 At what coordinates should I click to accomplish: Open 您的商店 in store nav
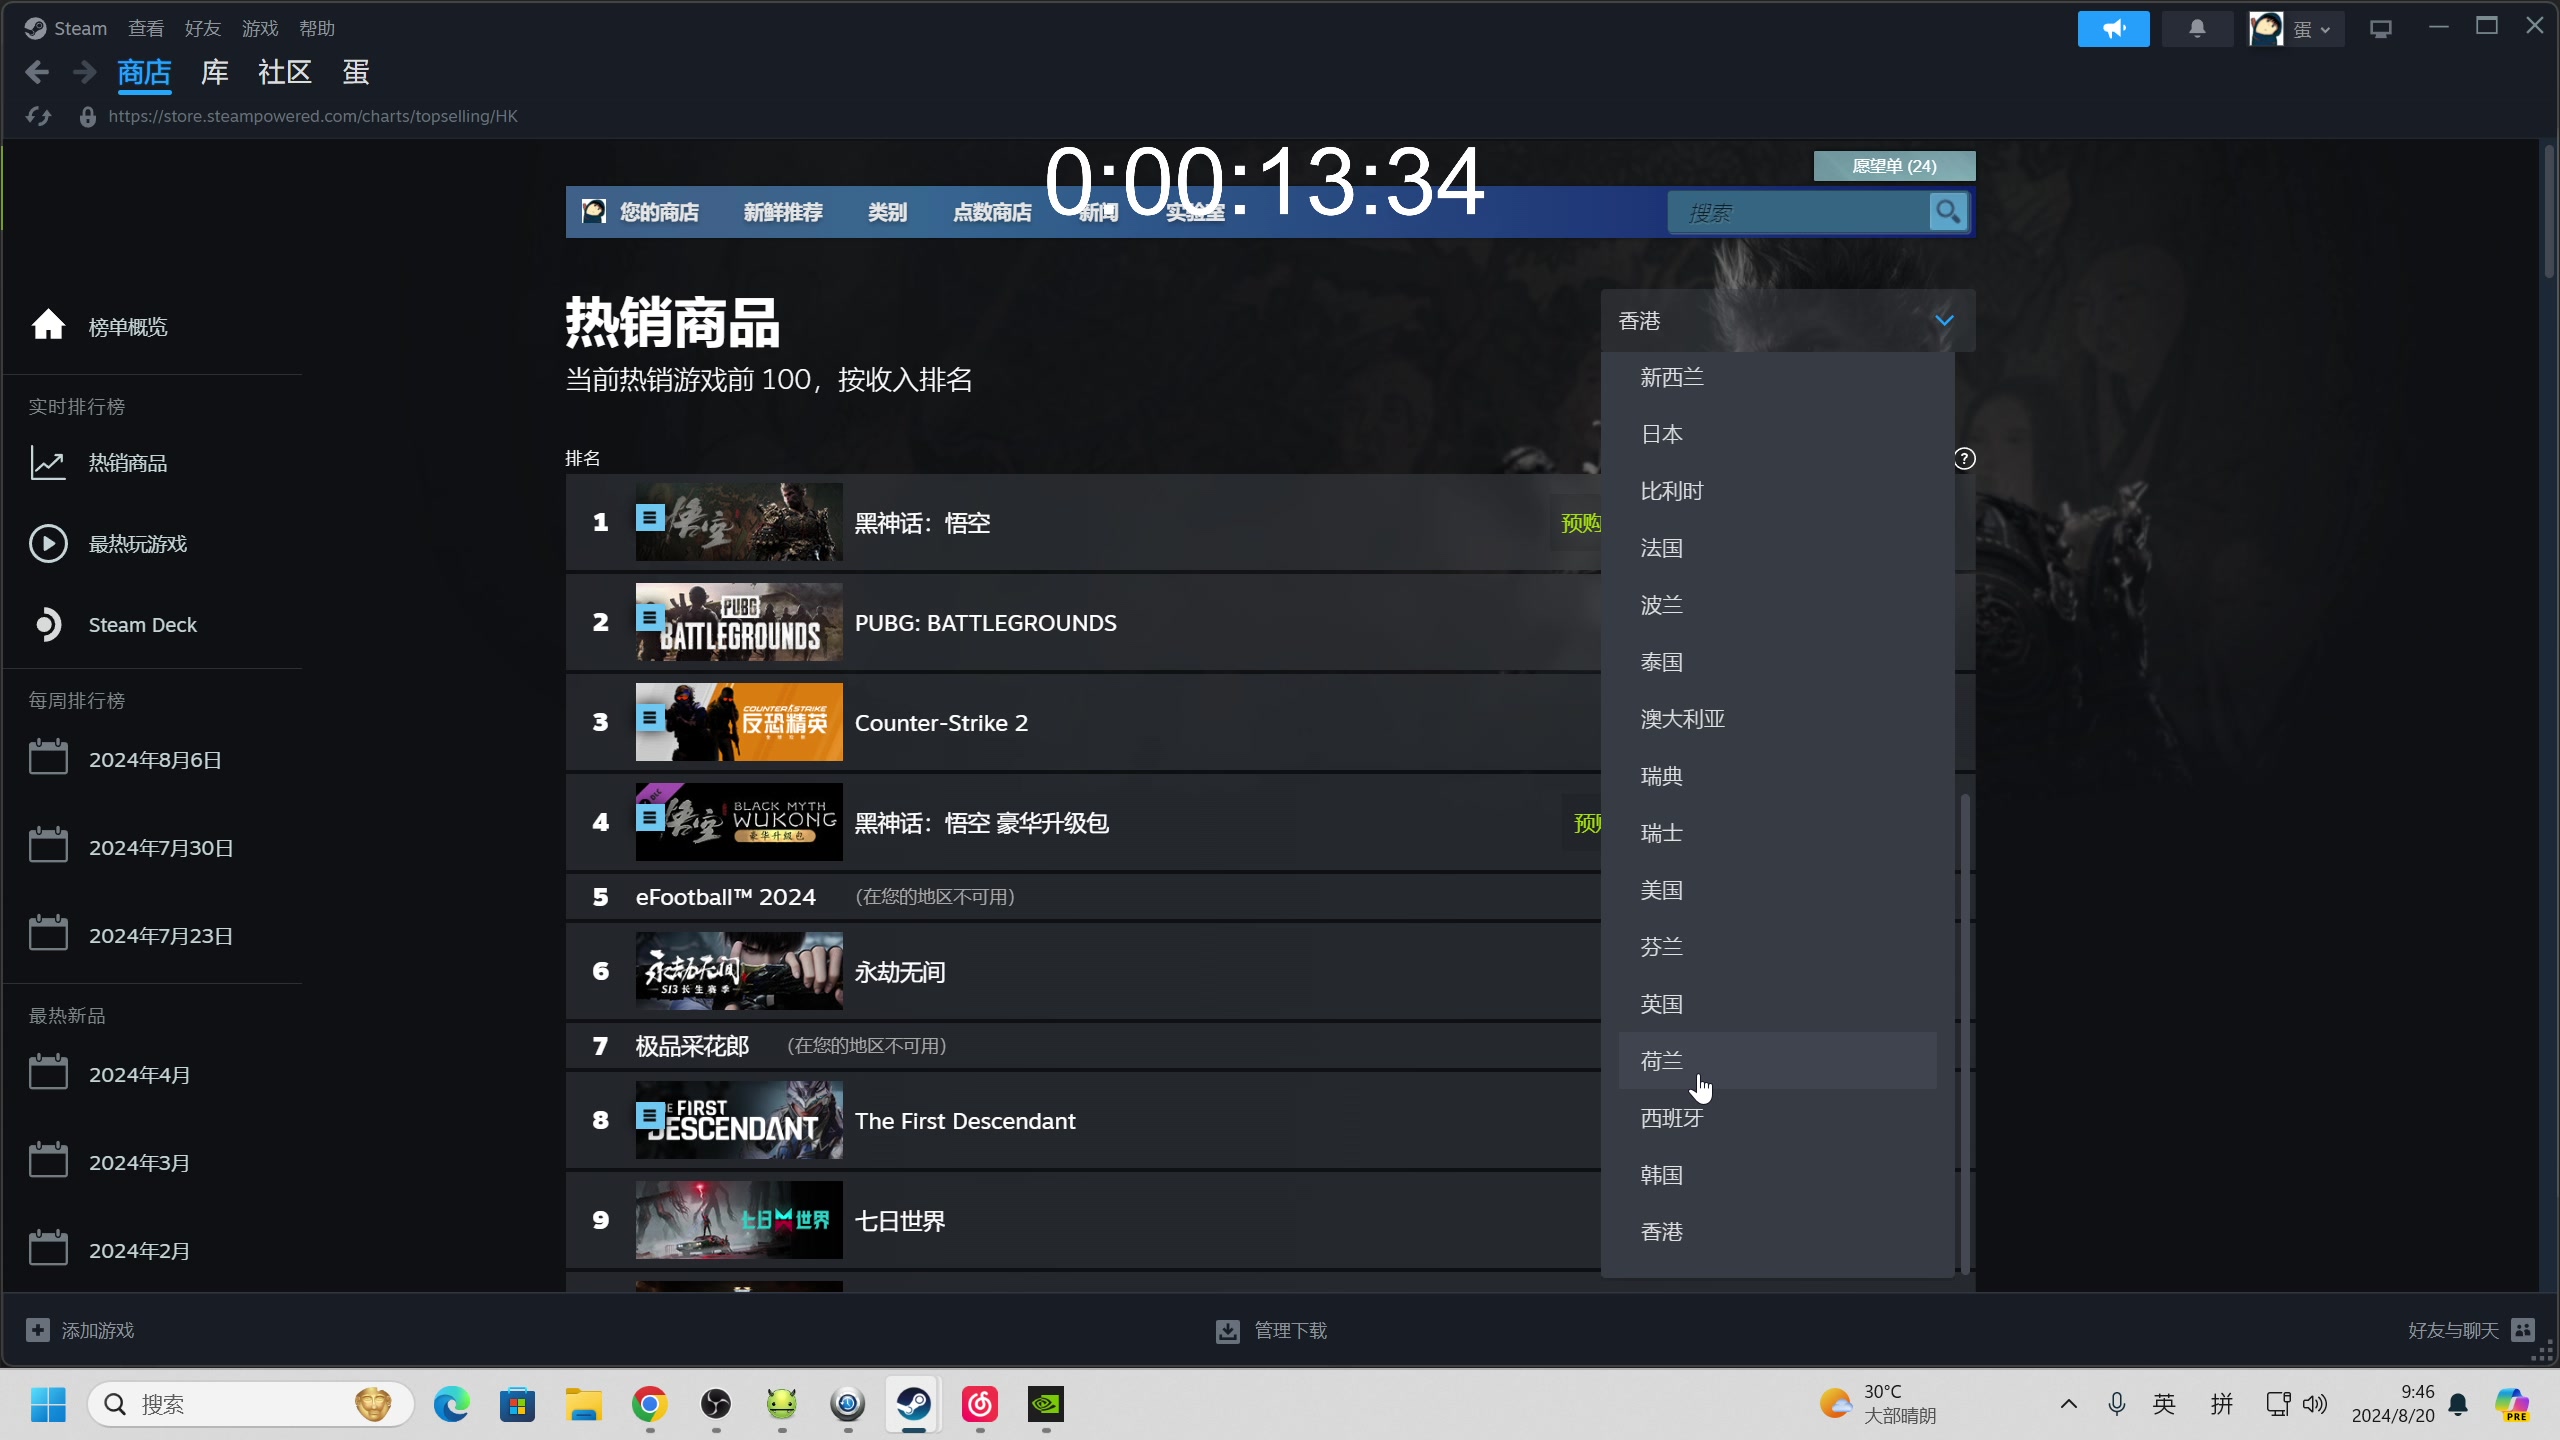tap(659, 212)
